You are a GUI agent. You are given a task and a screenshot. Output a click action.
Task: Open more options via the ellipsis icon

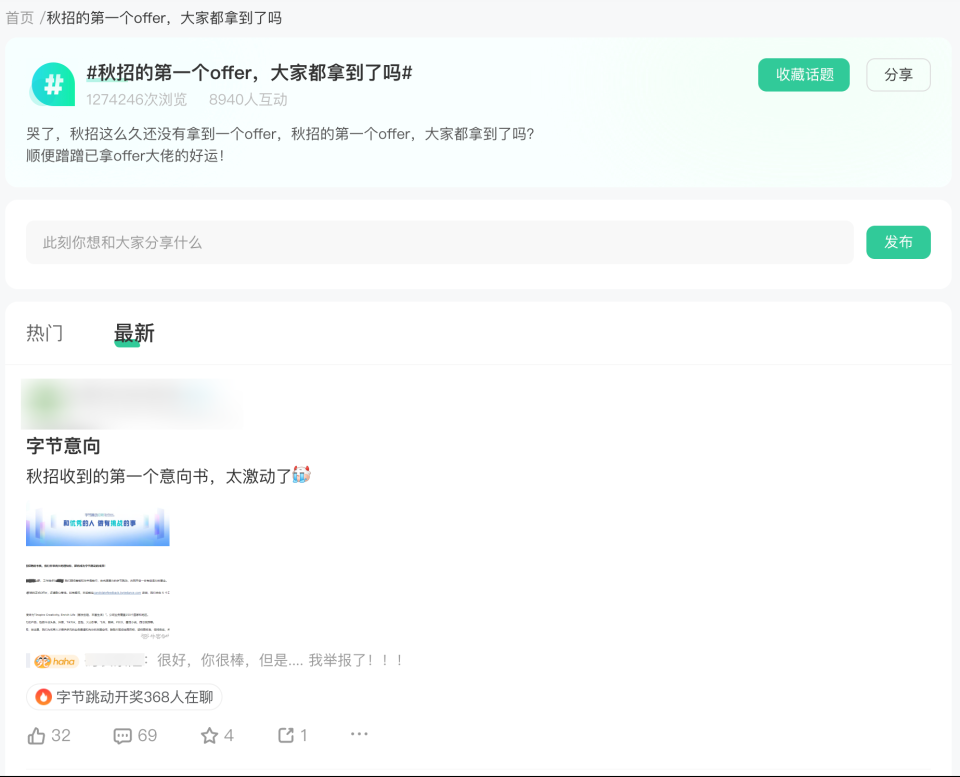[x=359, y=735]
